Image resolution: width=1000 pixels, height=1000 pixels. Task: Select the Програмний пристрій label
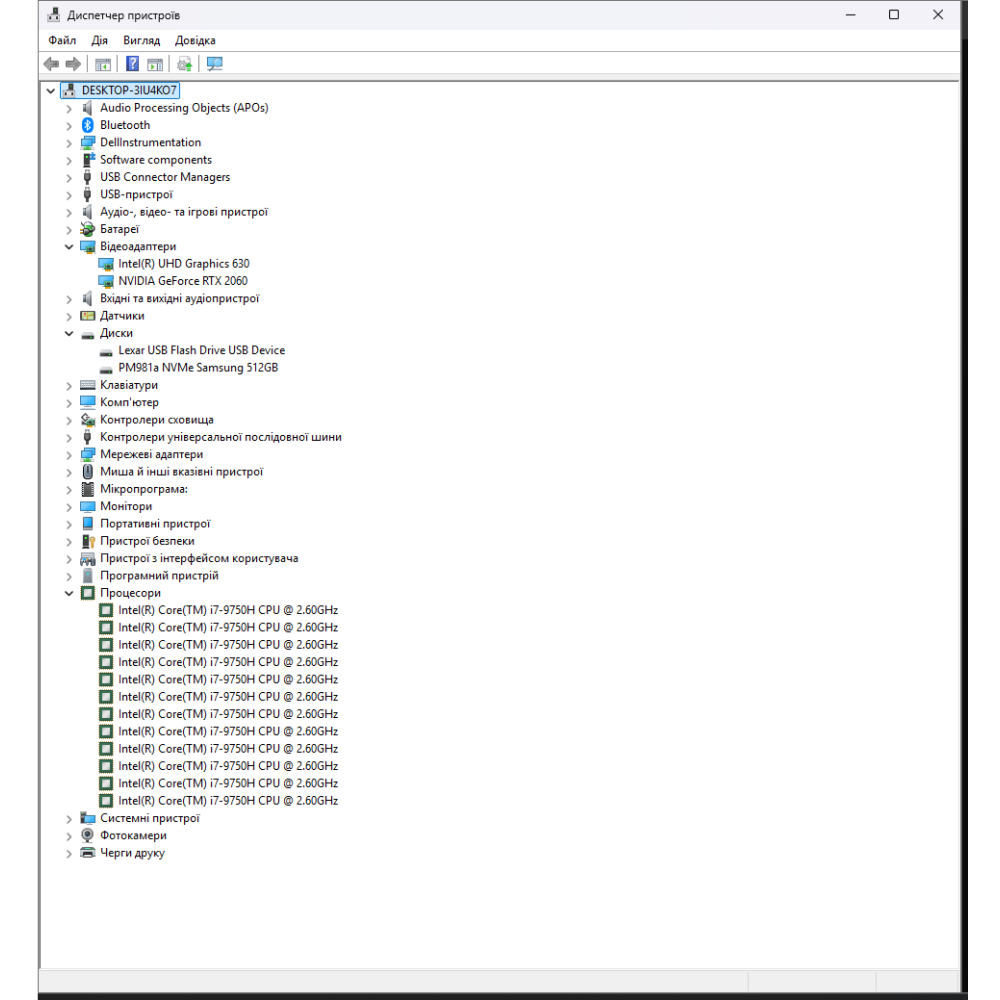pos(159,575)
